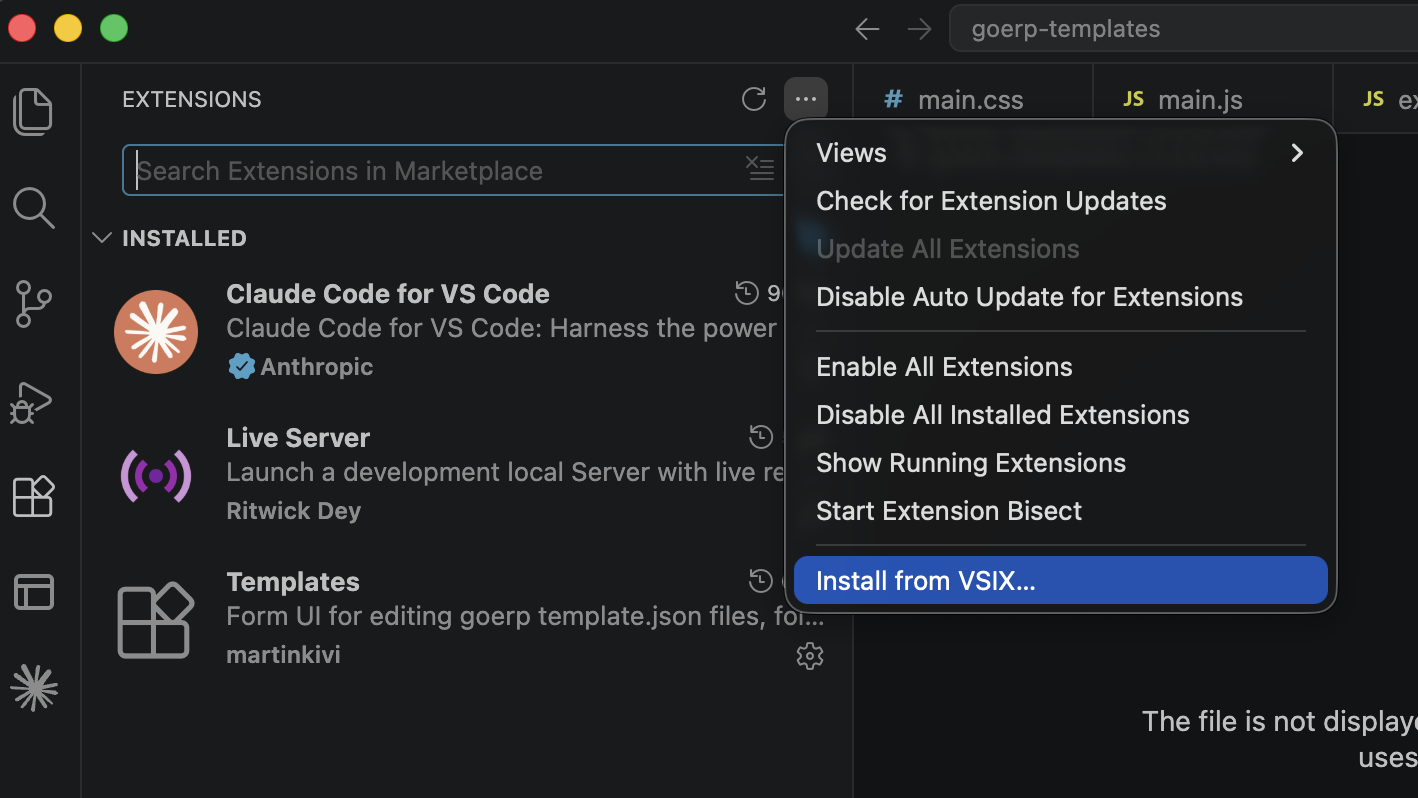Minimize the window with the yellow button
Viewport: 1418px width, 798px height.
coord(68,28)
